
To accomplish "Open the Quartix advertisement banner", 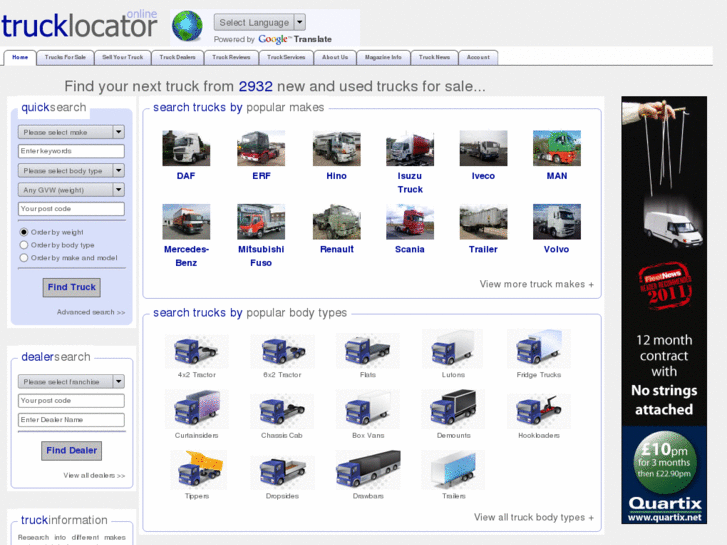I will tap(664, 310).
